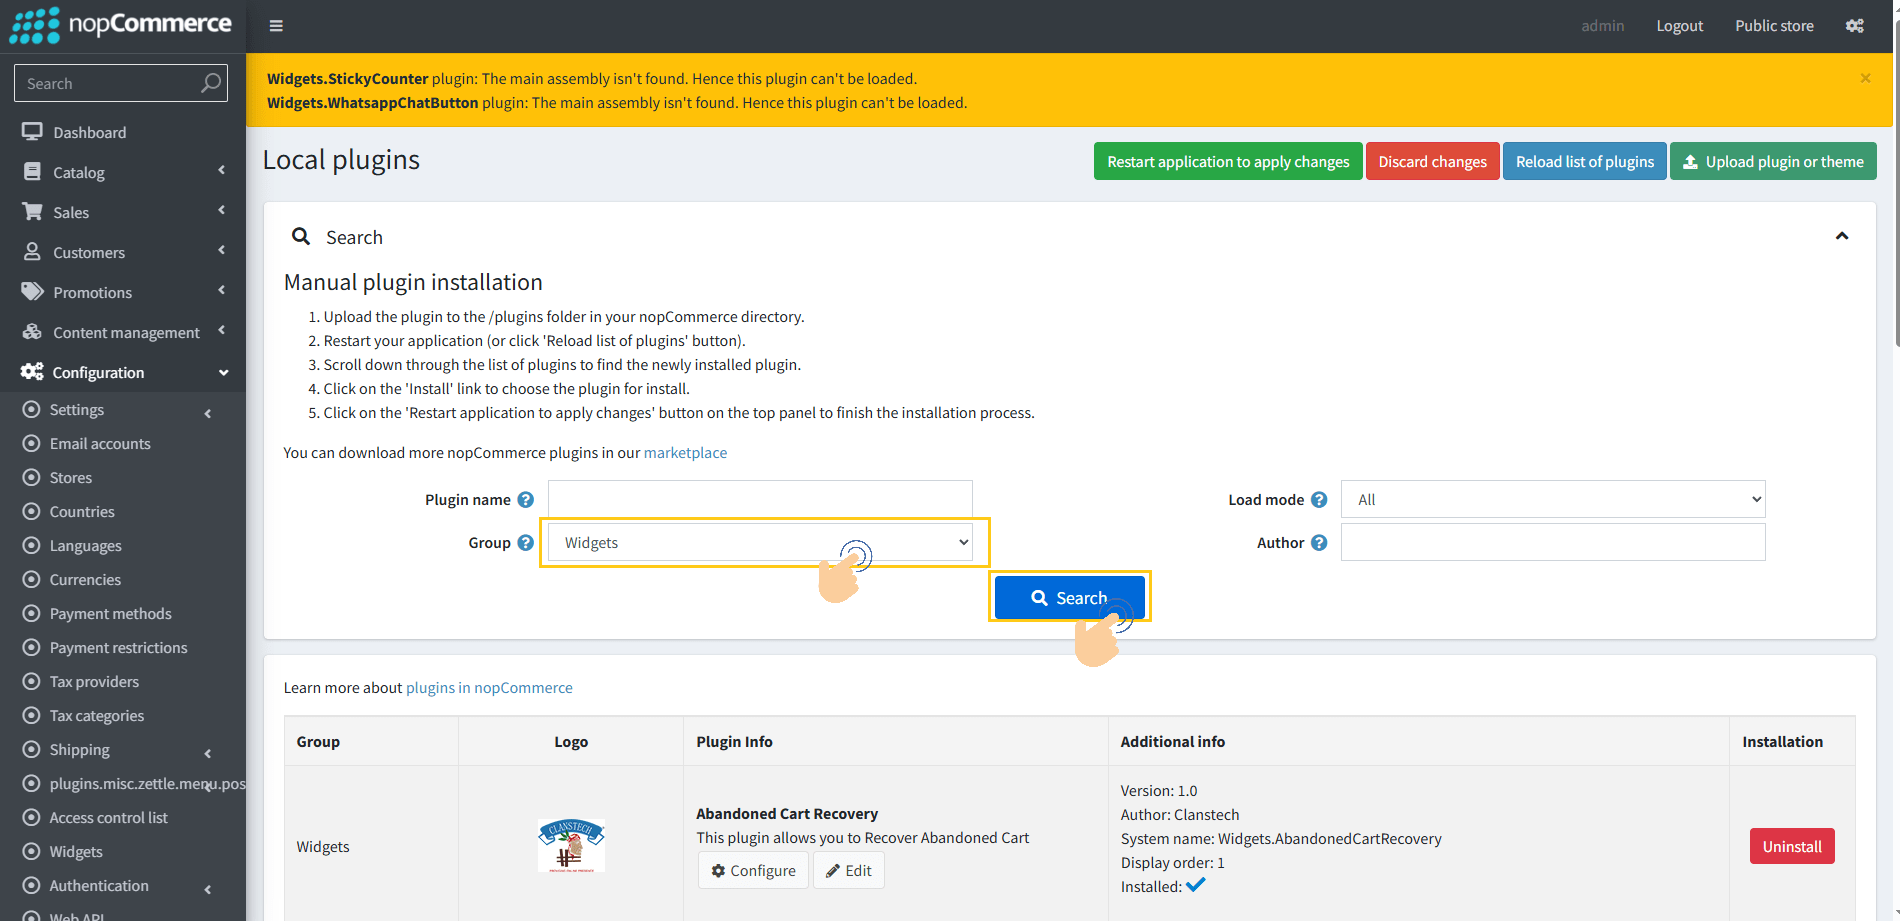1900x921 pixels.
Task: Open the Load mode dropdown
Action: 1552,500
